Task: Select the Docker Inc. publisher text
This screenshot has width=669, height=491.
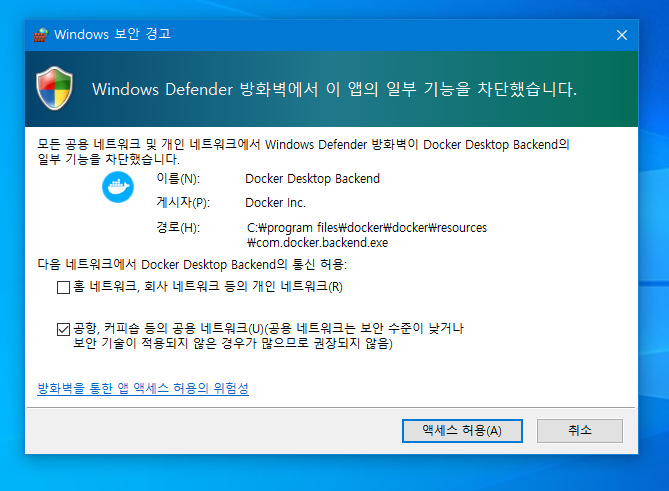Action: [275, 203]
